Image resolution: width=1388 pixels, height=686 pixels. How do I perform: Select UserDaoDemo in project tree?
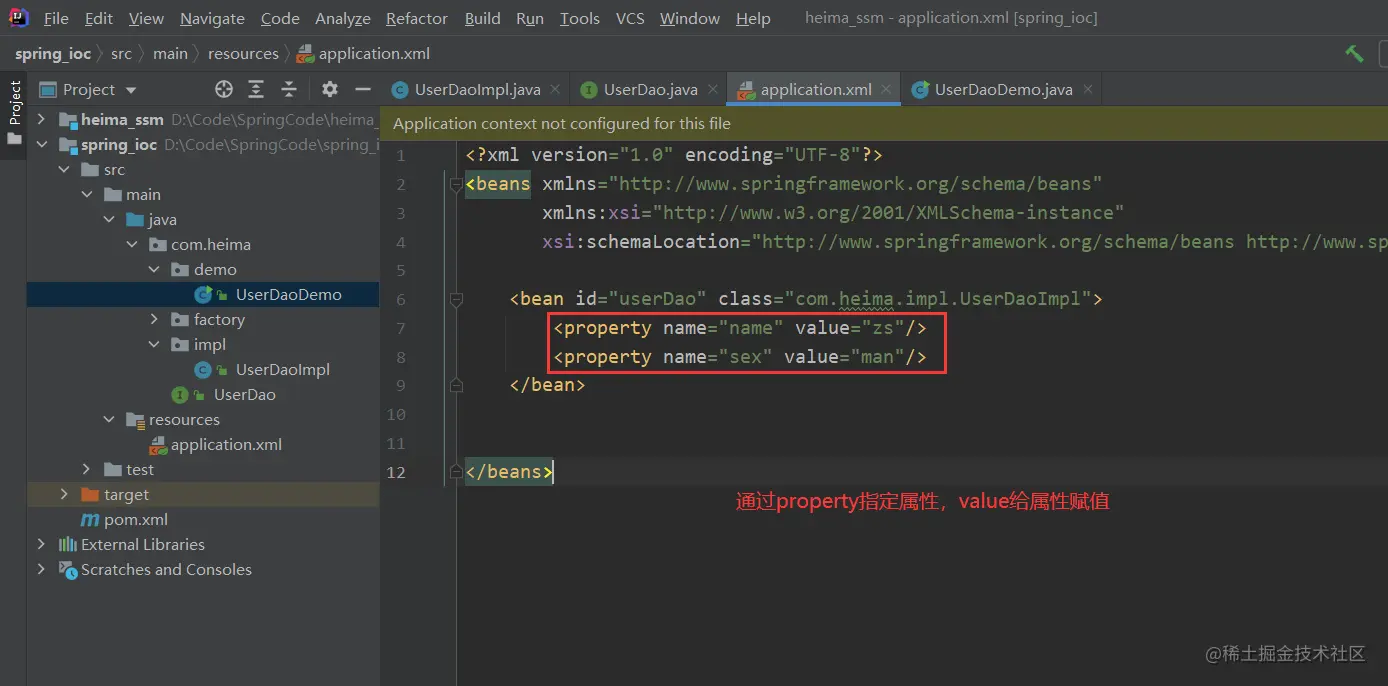pyautogui.click(x=288, y=295)
